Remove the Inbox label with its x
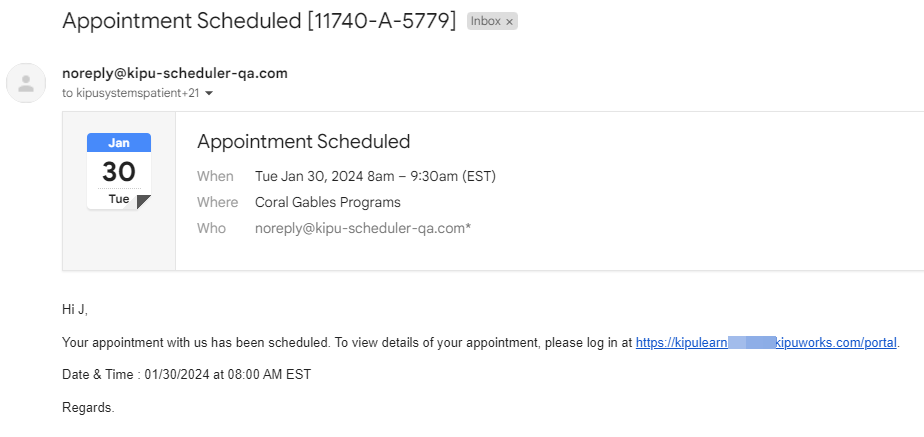 point(508,22)
